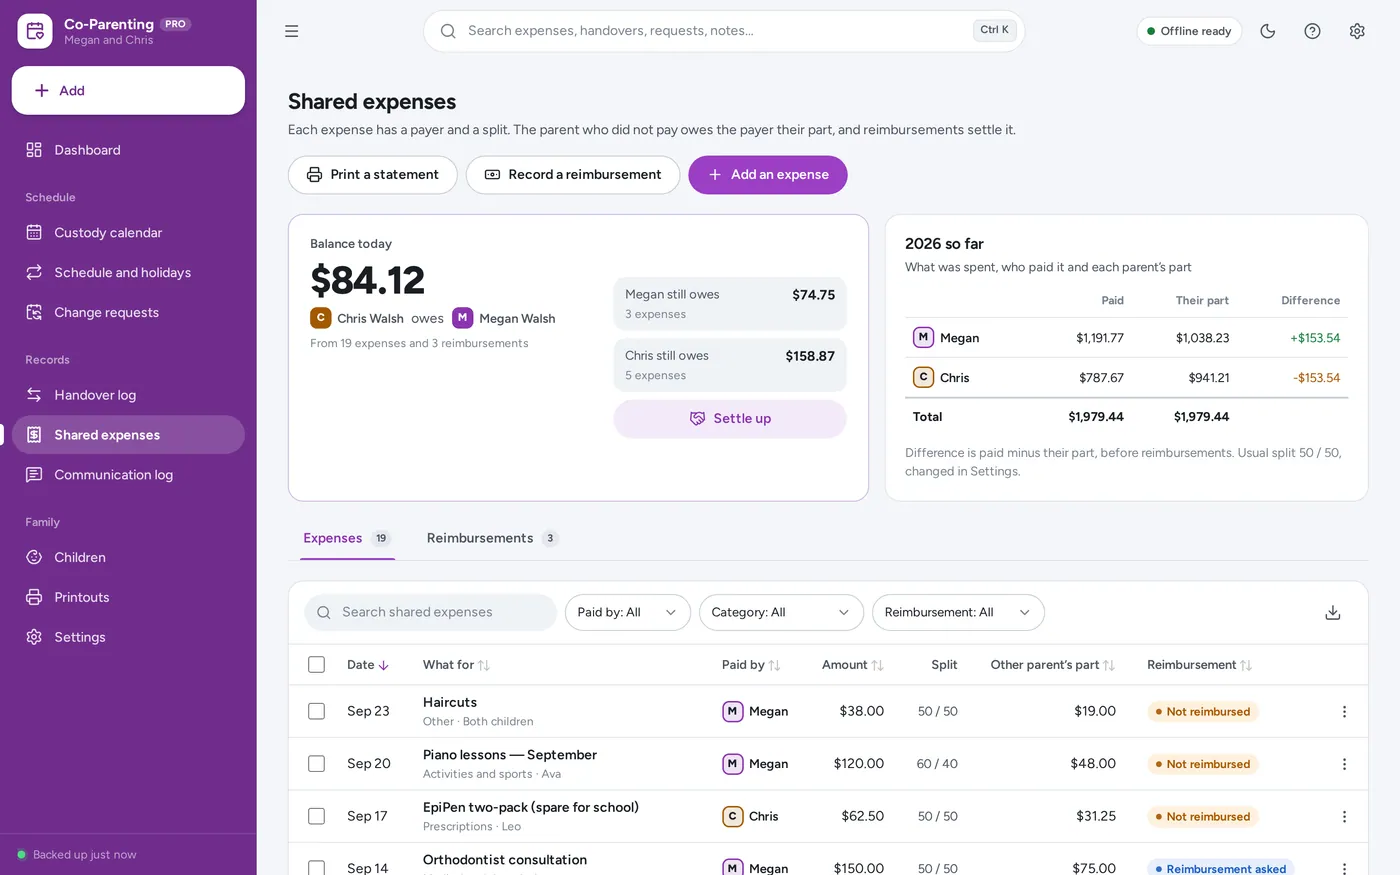Open settings via top-right gear icon
Image resolution: width=1400 pixels, height=875 pixels.
[x=1357, y=31]
